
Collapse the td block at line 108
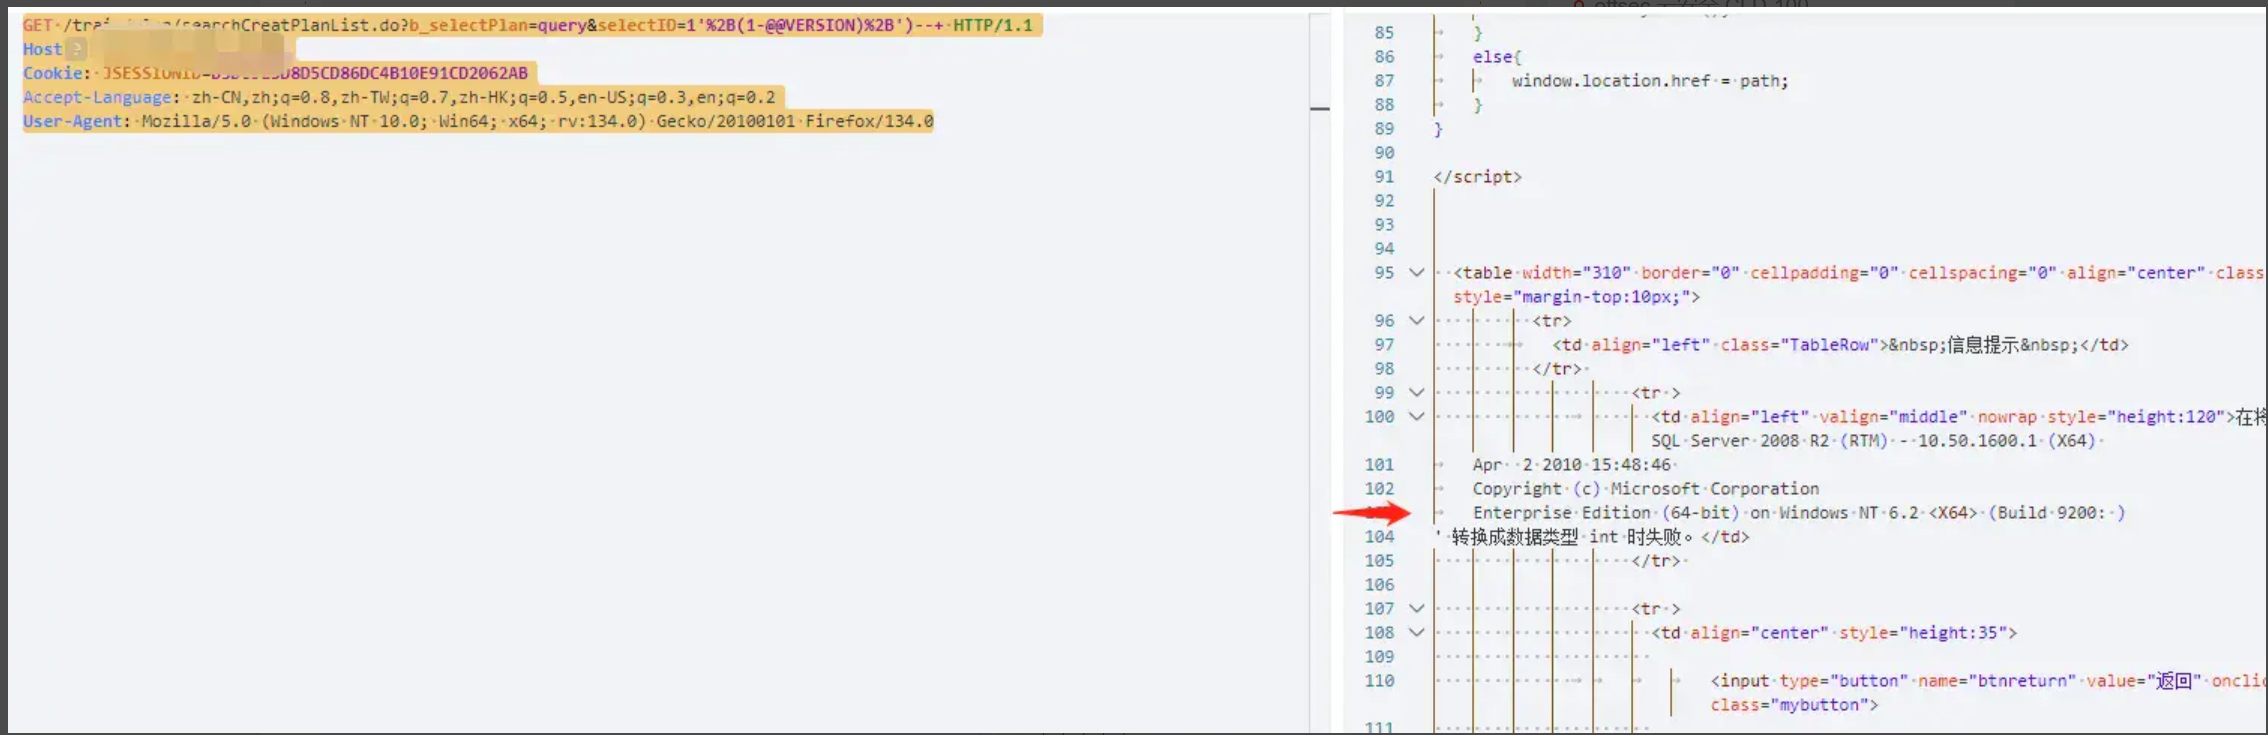(1416, 632)
